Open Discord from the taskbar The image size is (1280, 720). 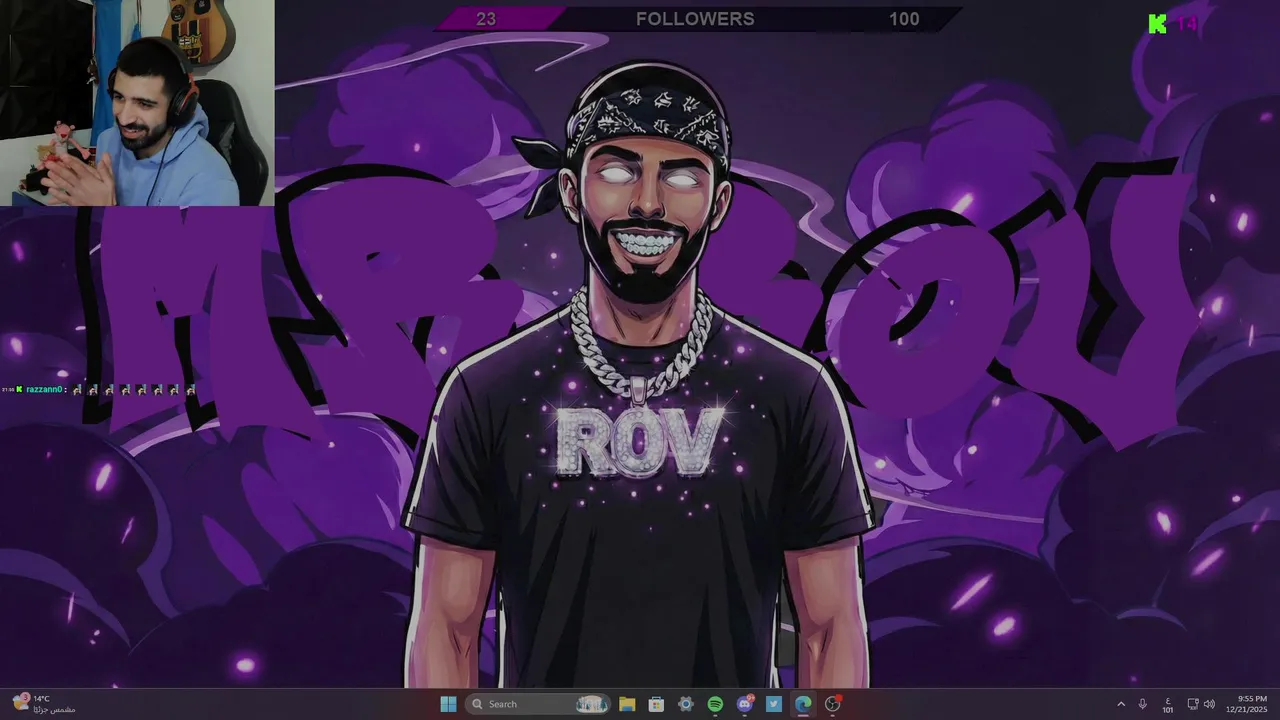pos(745,704)
